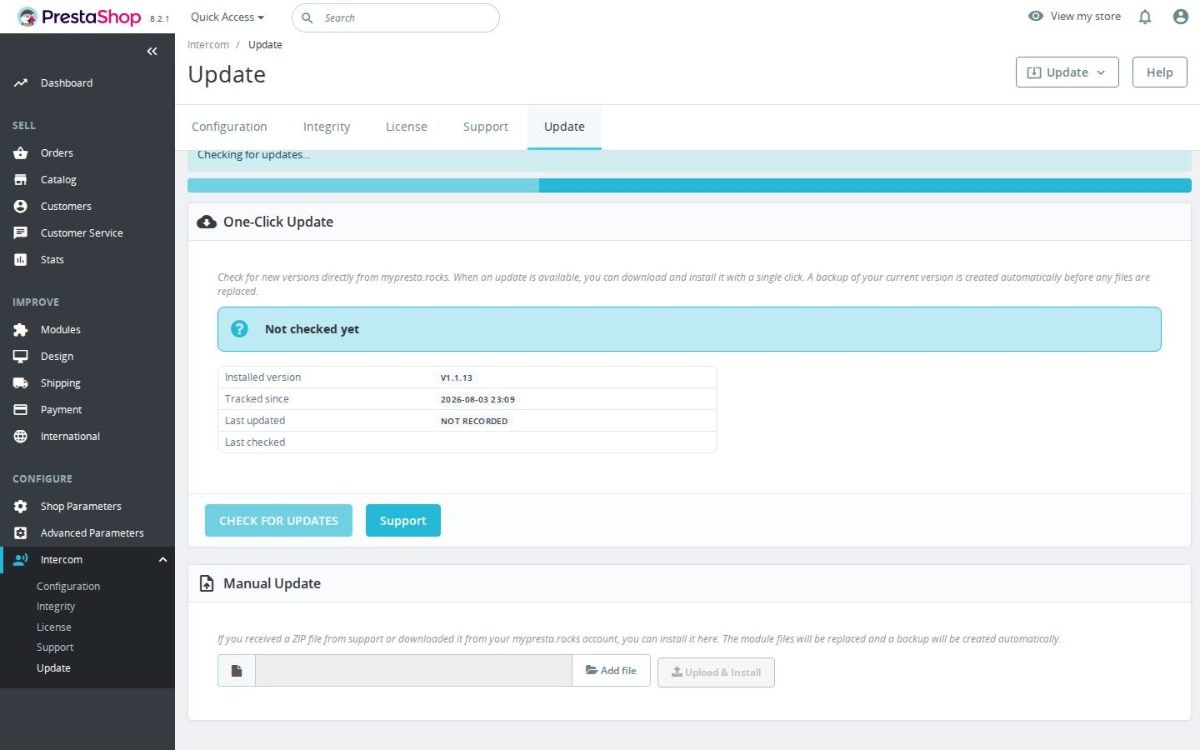This screenshot has height=750, width=1200.
Task: Click the Design monitor icon
Action: pos(20,356)
